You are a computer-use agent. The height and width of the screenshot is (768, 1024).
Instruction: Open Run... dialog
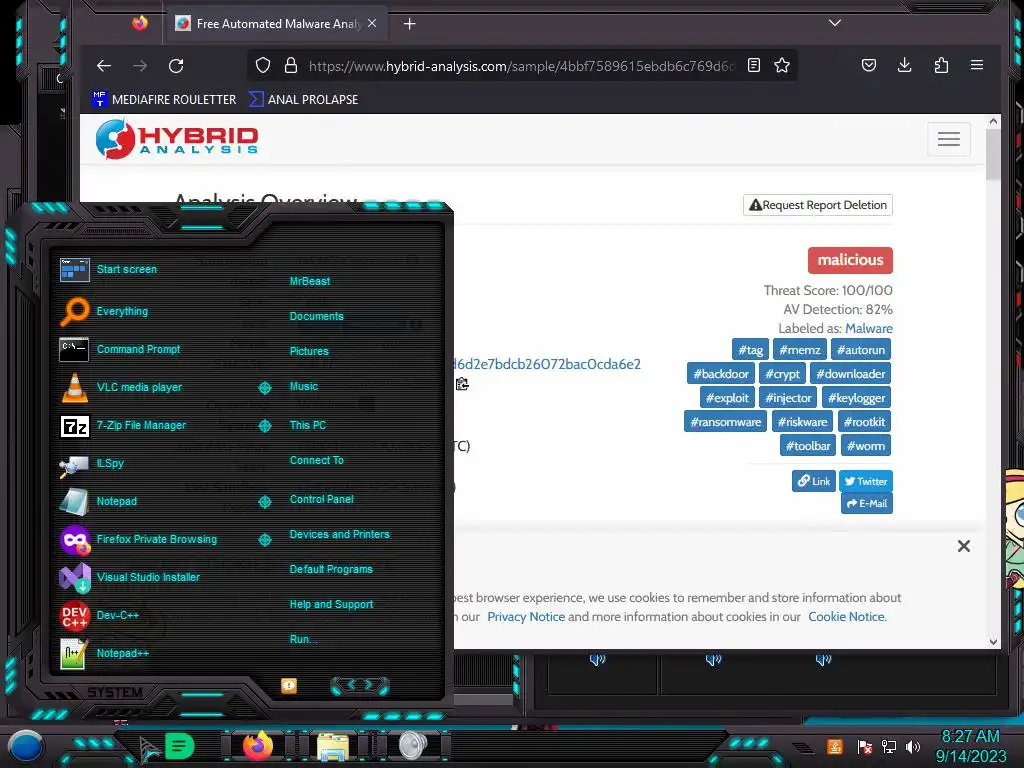pyautogui.click(x=303, y=639)
